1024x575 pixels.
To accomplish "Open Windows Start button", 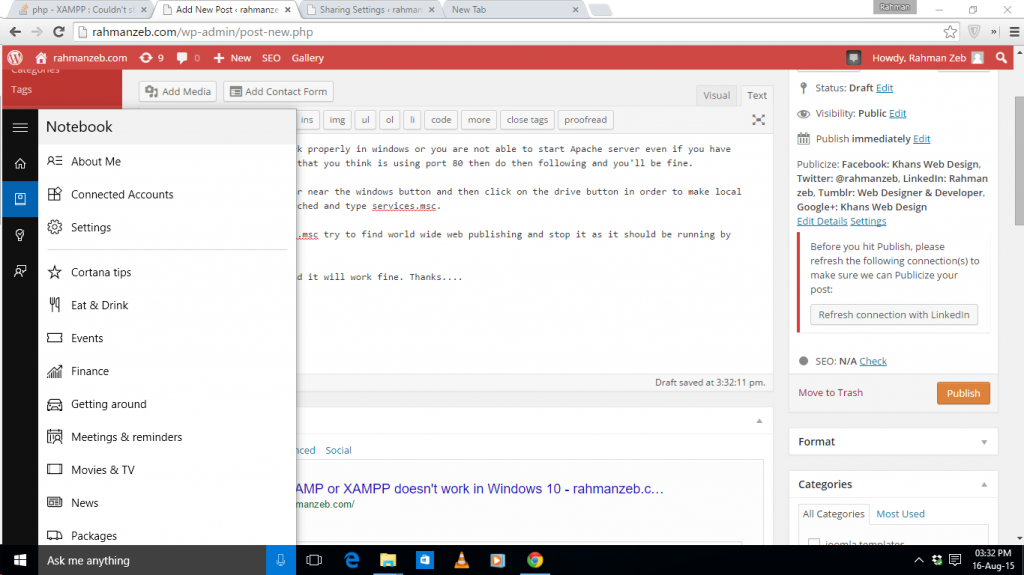I will (x=20, y=560).
